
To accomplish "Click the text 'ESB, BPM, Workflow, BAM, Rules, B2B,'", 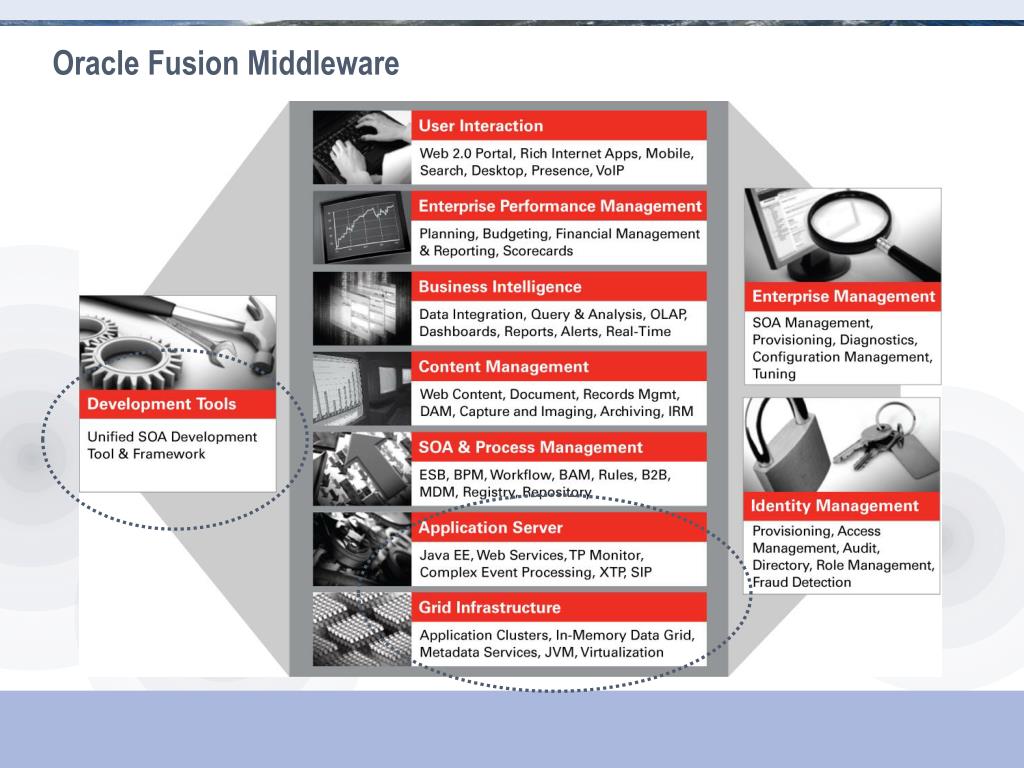I will pos(545,475).
